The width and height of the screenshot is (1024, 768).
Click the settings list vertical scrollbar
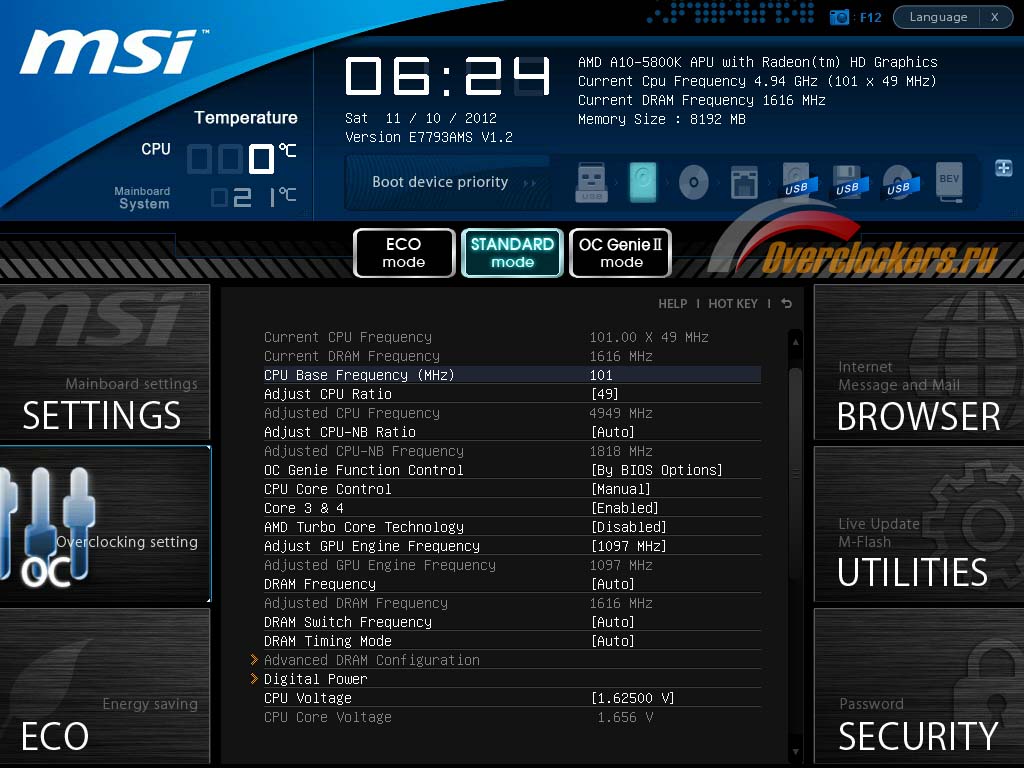pyautogui.click(x=795, y=540)
